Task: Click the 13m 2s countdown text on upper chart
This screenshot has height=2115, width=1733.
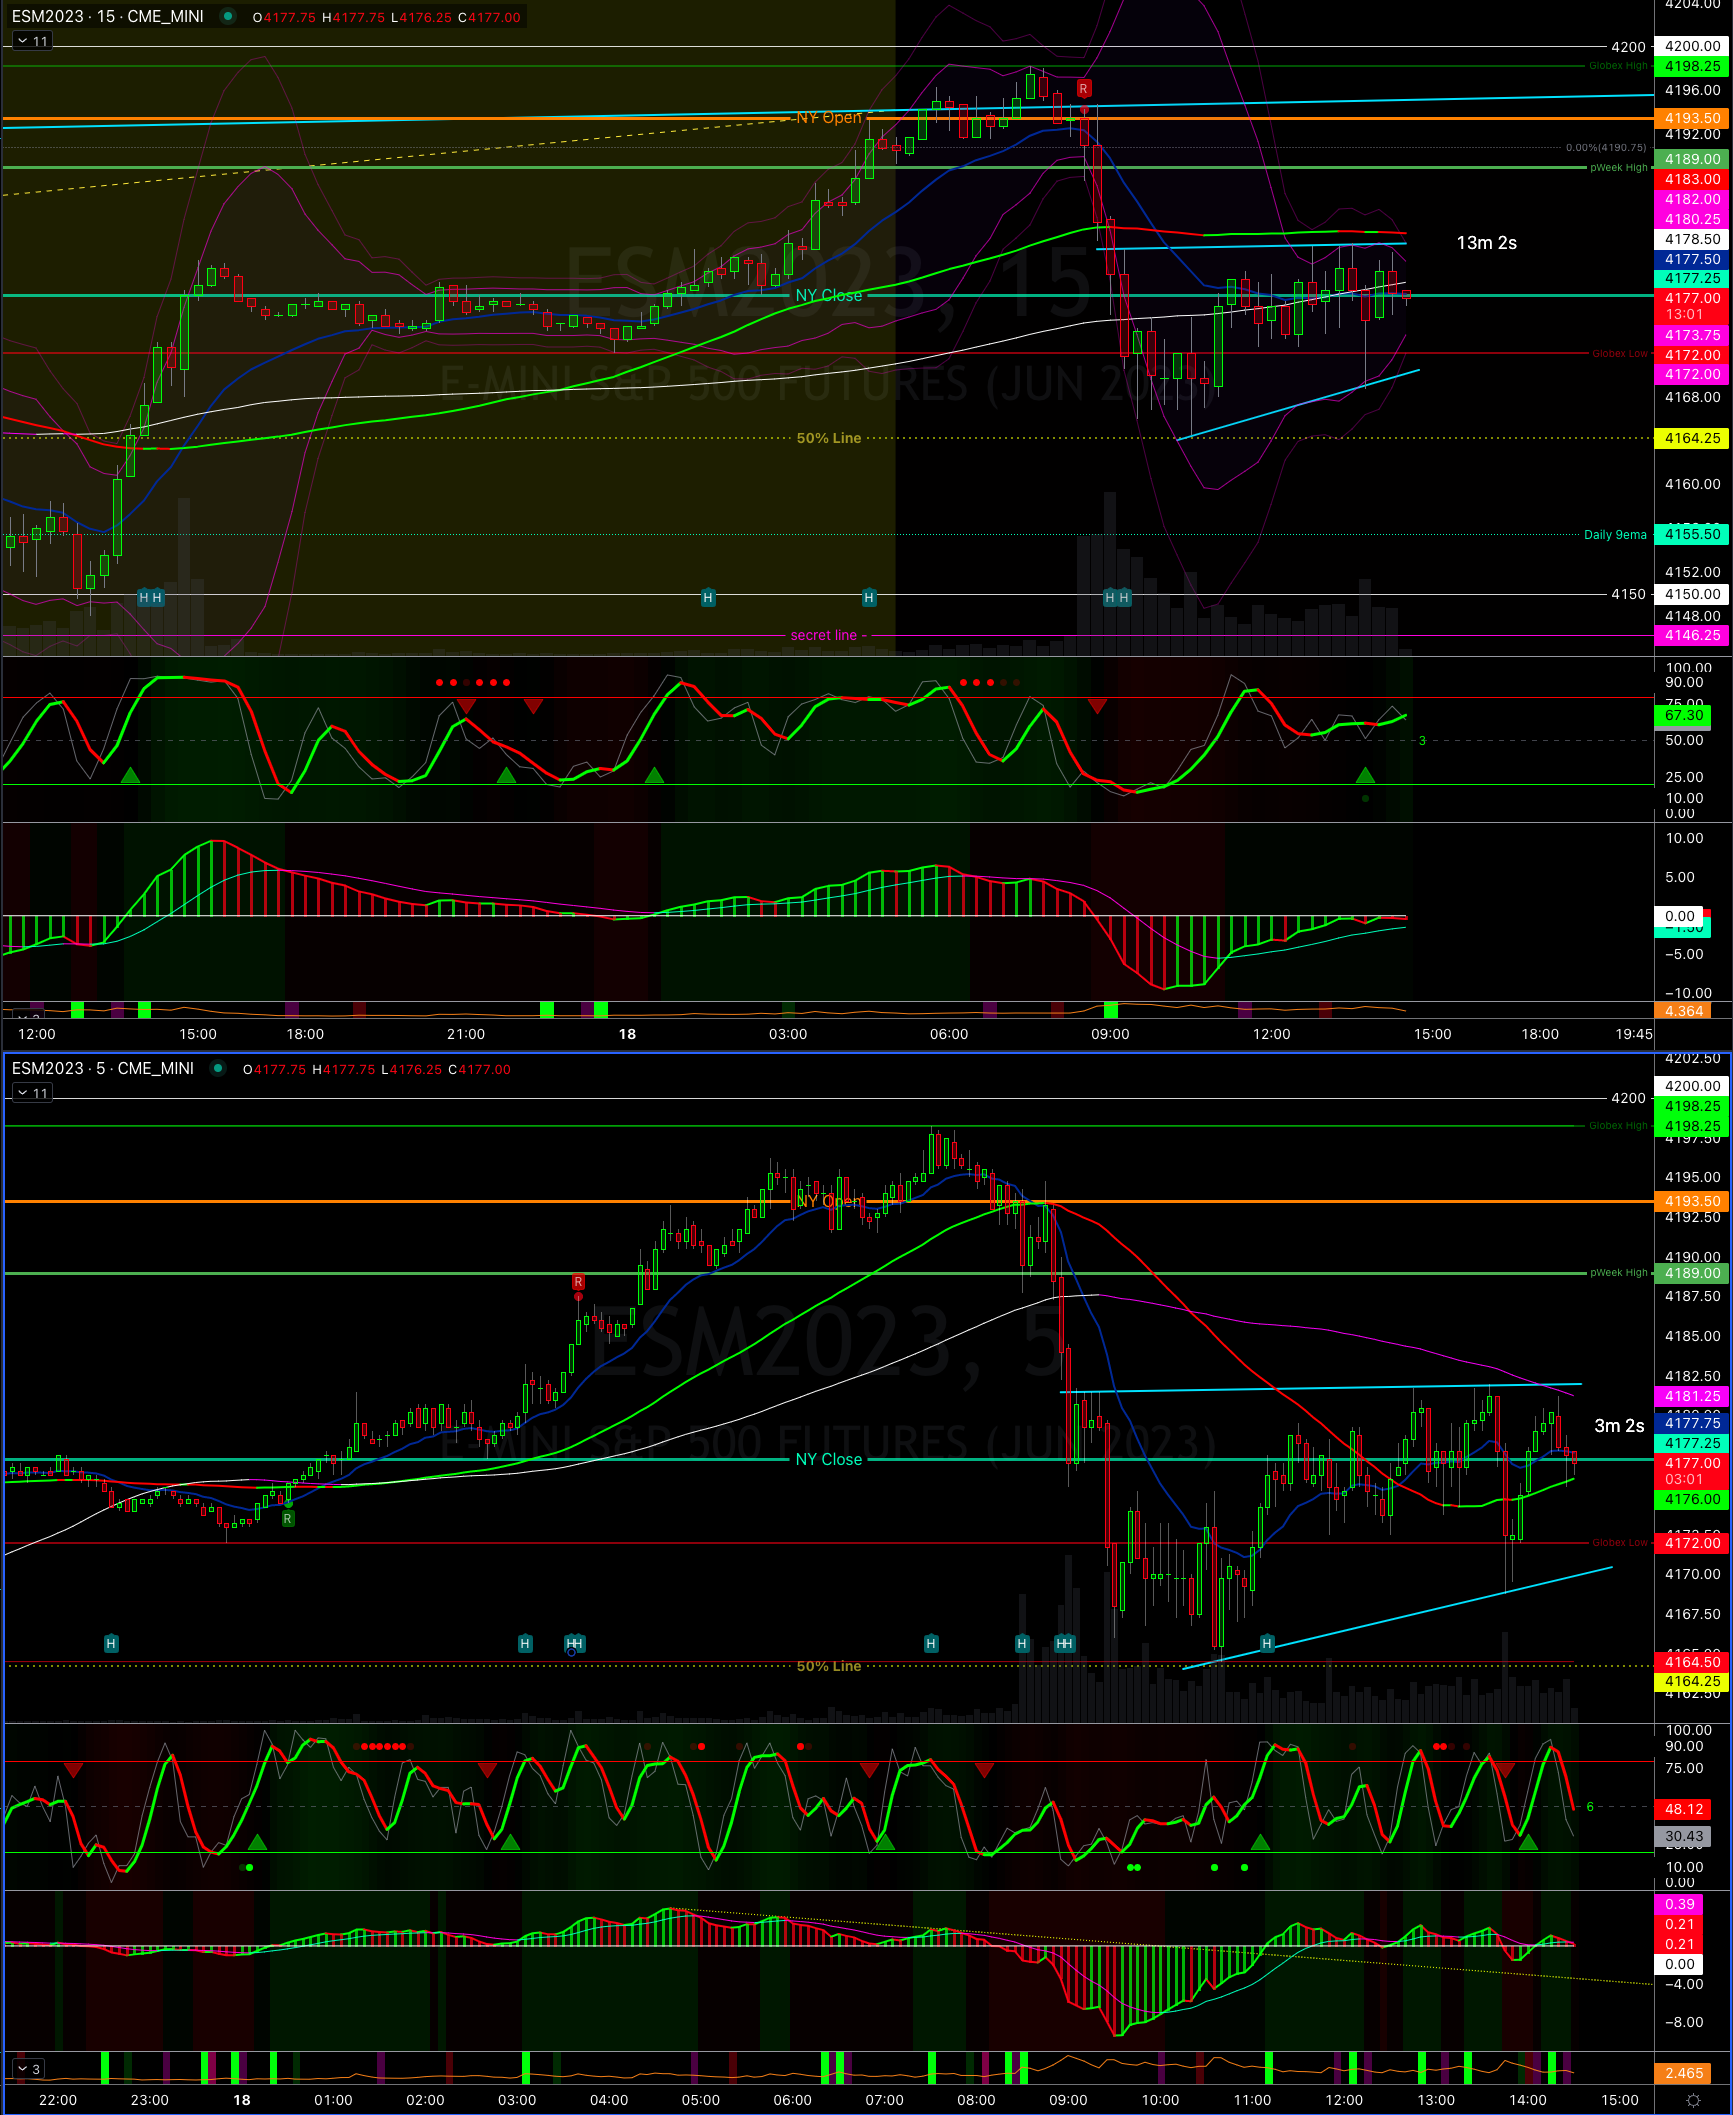Action: pyautogui.click(x=1486, y=243)
